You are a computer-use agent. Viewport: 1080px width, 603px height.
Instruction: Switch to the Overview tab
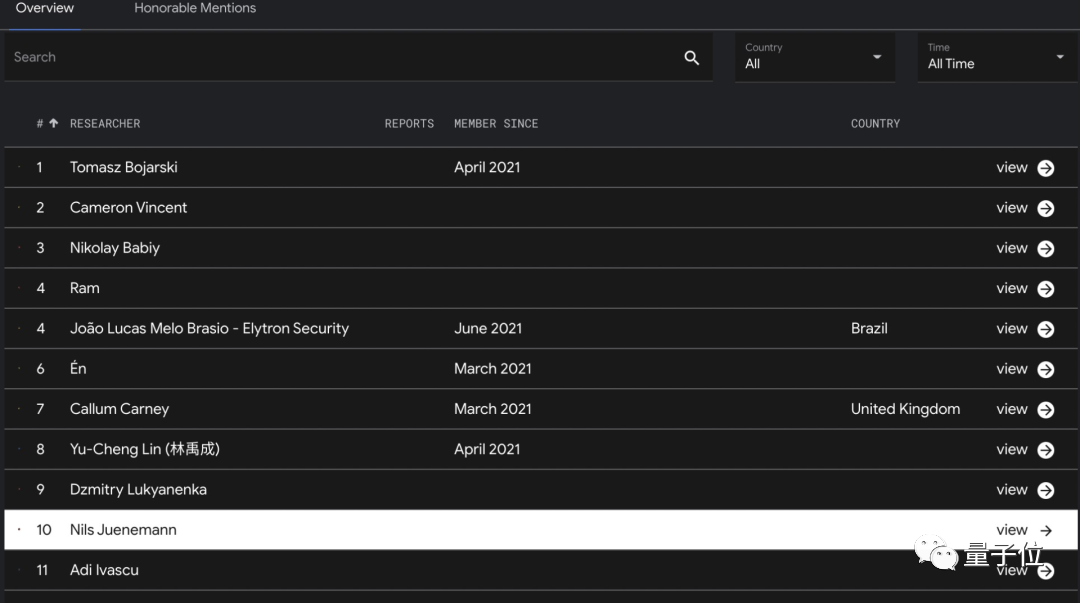pyautogui.click(x=44, y=9)
